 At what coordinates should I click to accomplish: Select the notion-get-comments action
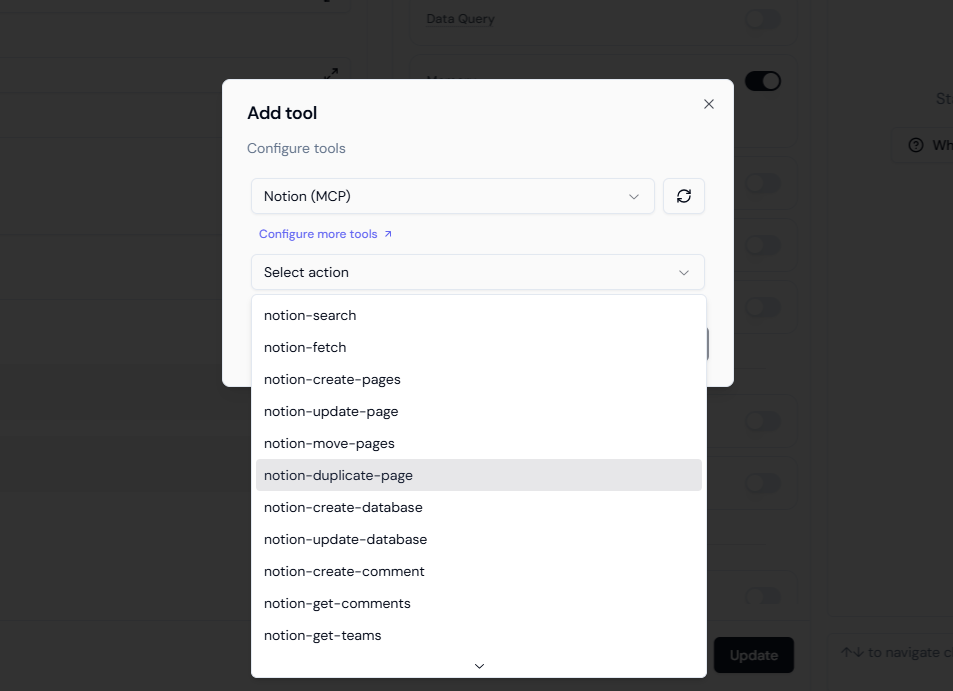point(336,603)
